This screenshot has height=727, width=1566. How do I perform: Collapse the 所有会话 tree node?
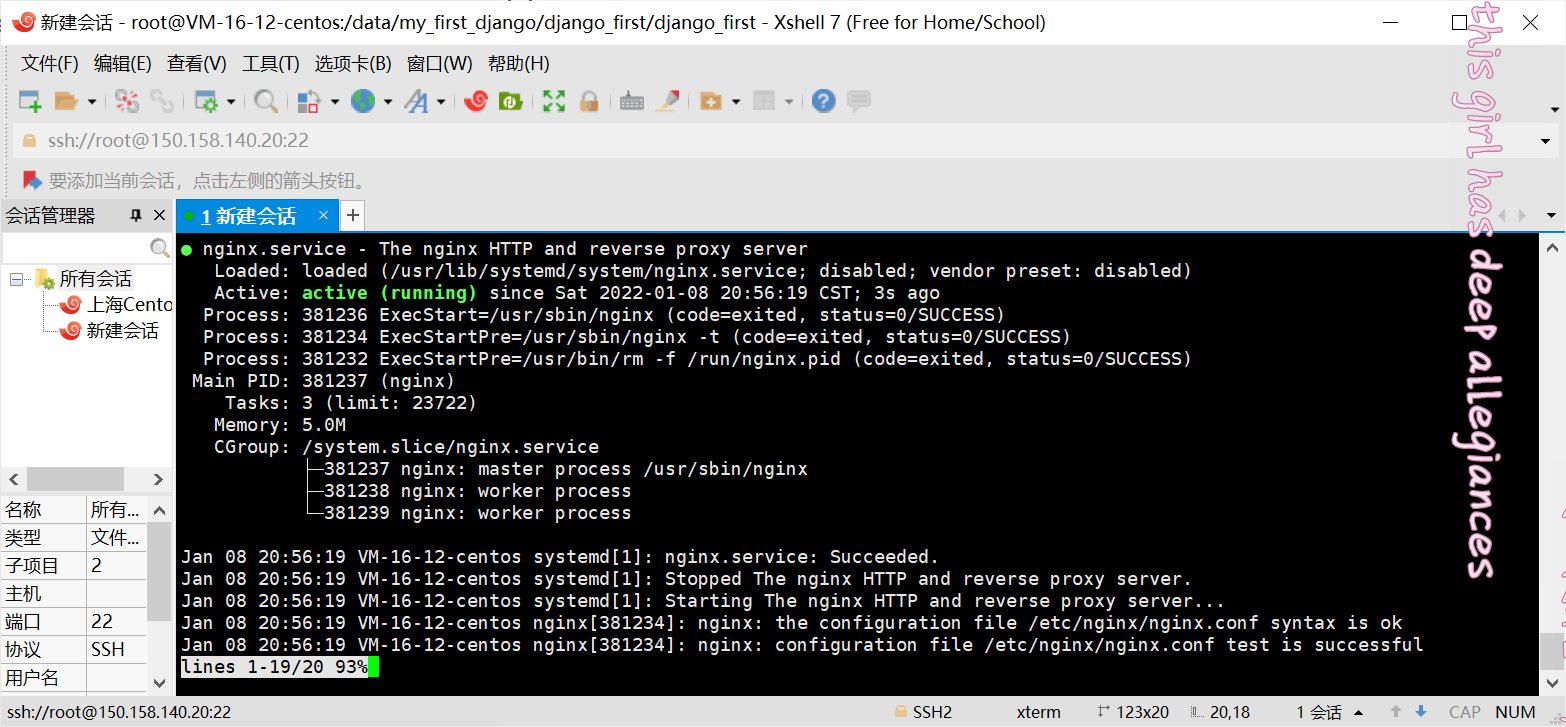pyautogui.click(x=16, y=279)
